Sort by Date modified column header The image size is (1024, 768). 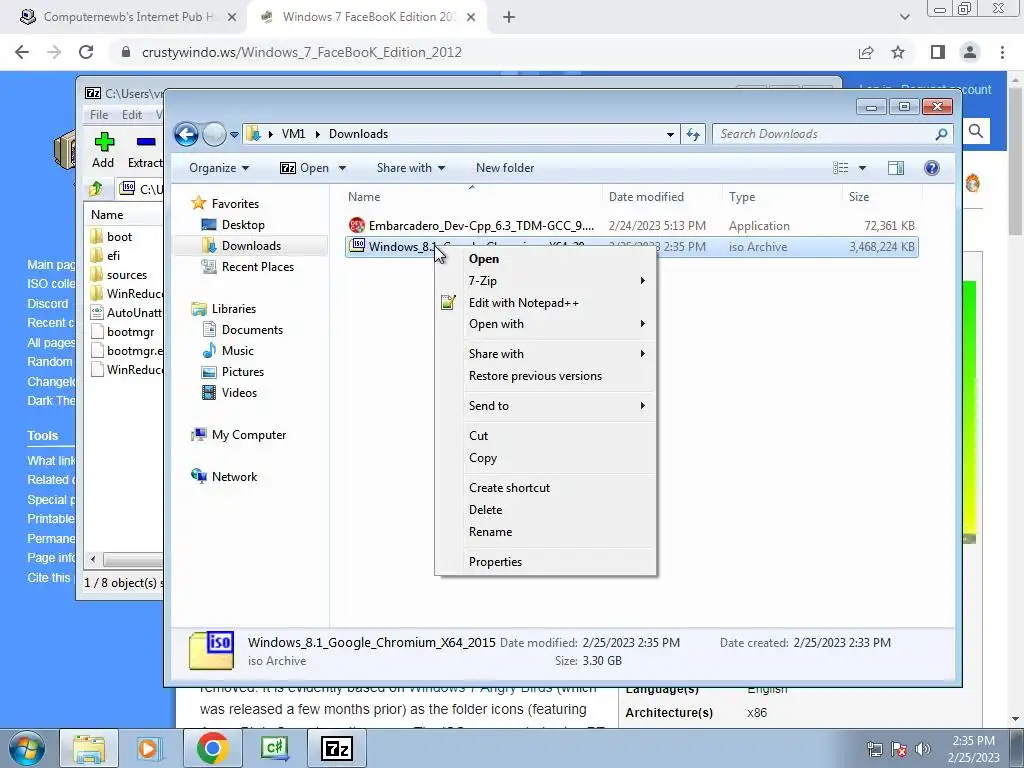[x=662, y=197]
